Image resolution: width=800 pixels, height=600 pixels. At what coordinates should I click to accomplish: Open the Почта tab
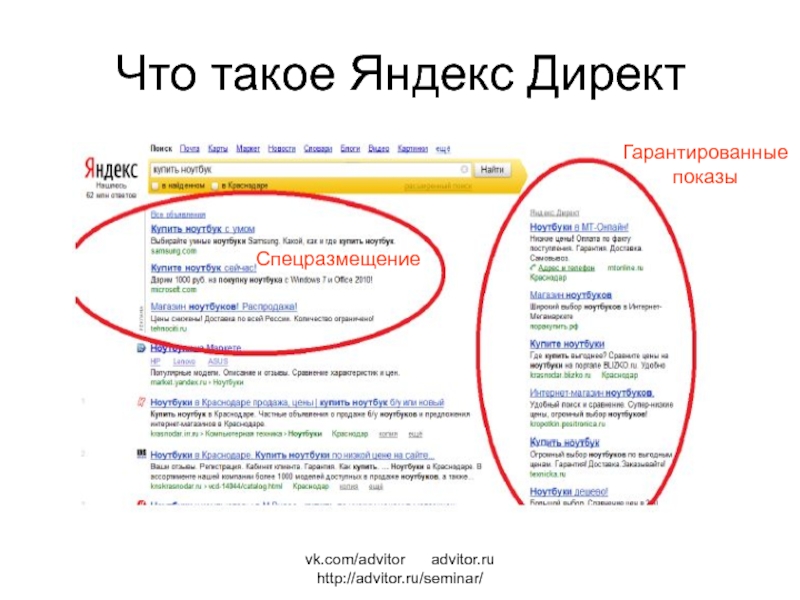(189, 148)
